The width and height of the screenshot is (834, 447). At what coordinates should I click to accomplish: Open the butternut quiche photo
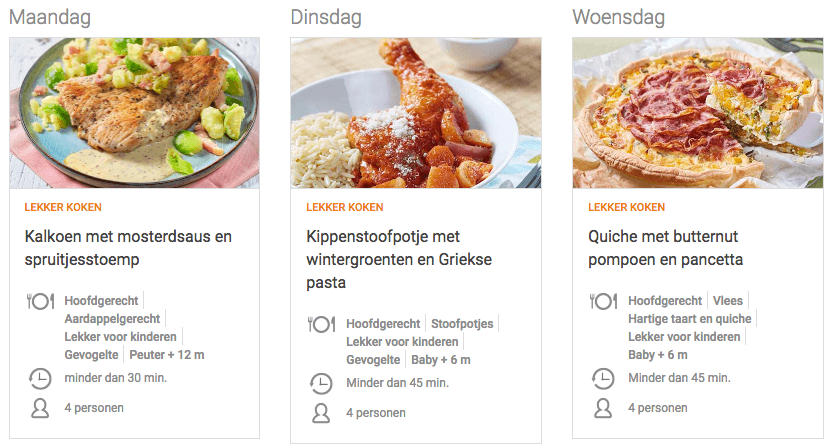[x=698, y=113]
